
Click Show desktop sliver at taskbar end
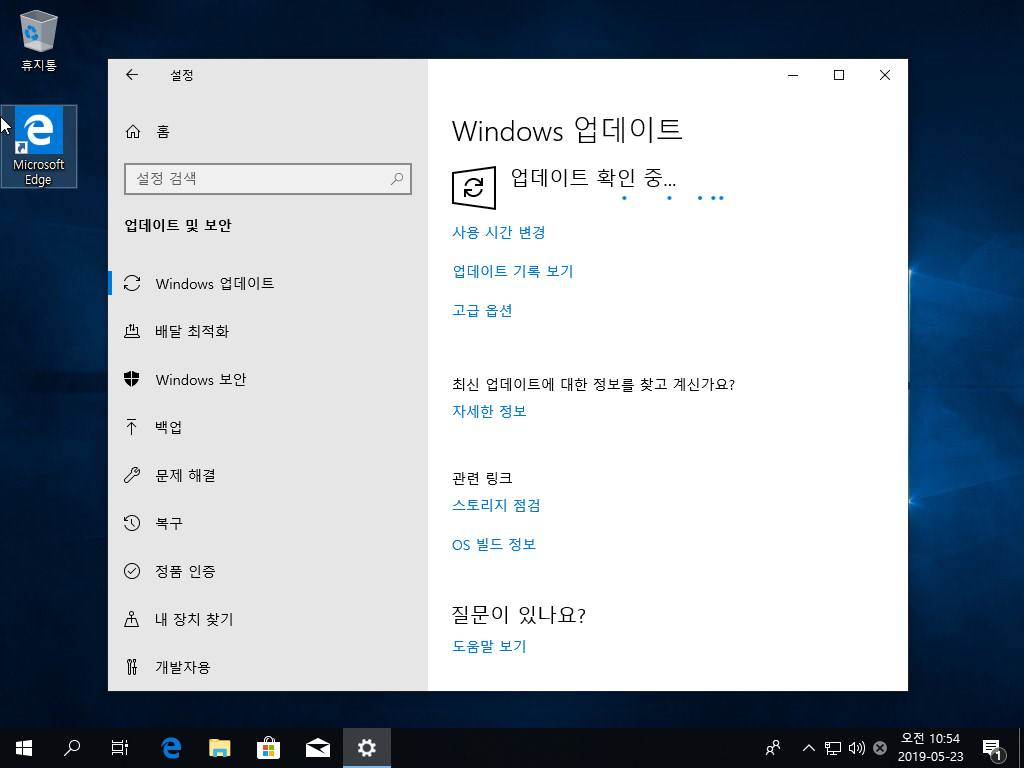point(1021,748)
